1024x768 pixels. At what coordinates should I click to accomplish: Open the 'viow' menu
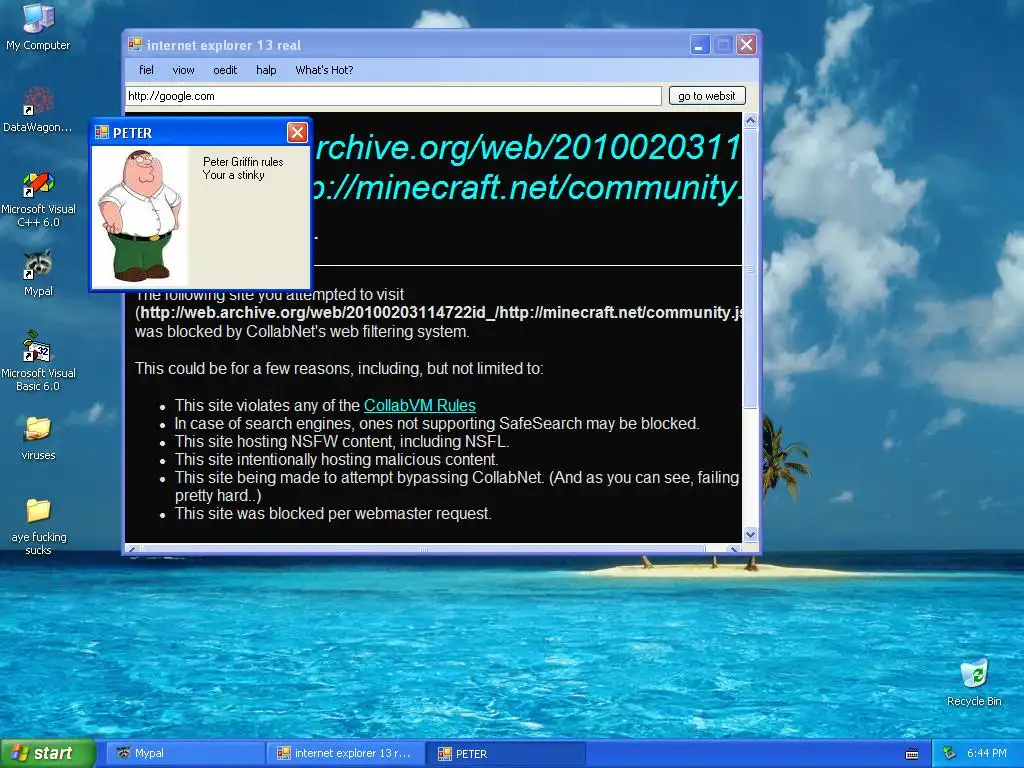click(184, 70)
